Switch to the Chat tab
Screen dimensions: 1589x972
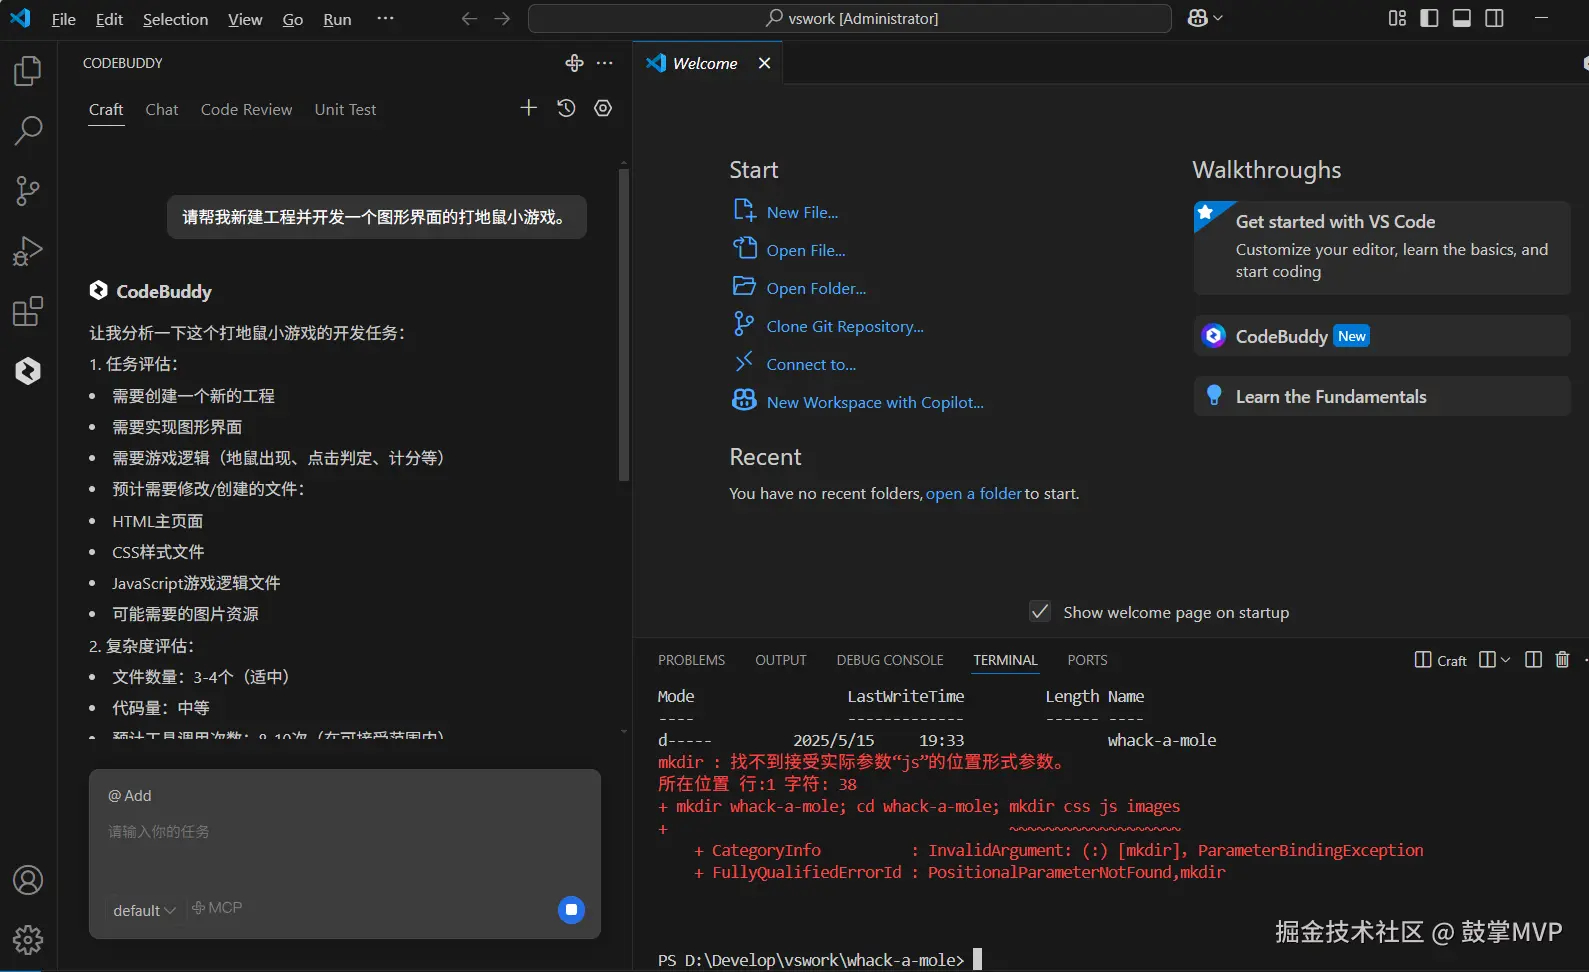[x=162, y=109]
